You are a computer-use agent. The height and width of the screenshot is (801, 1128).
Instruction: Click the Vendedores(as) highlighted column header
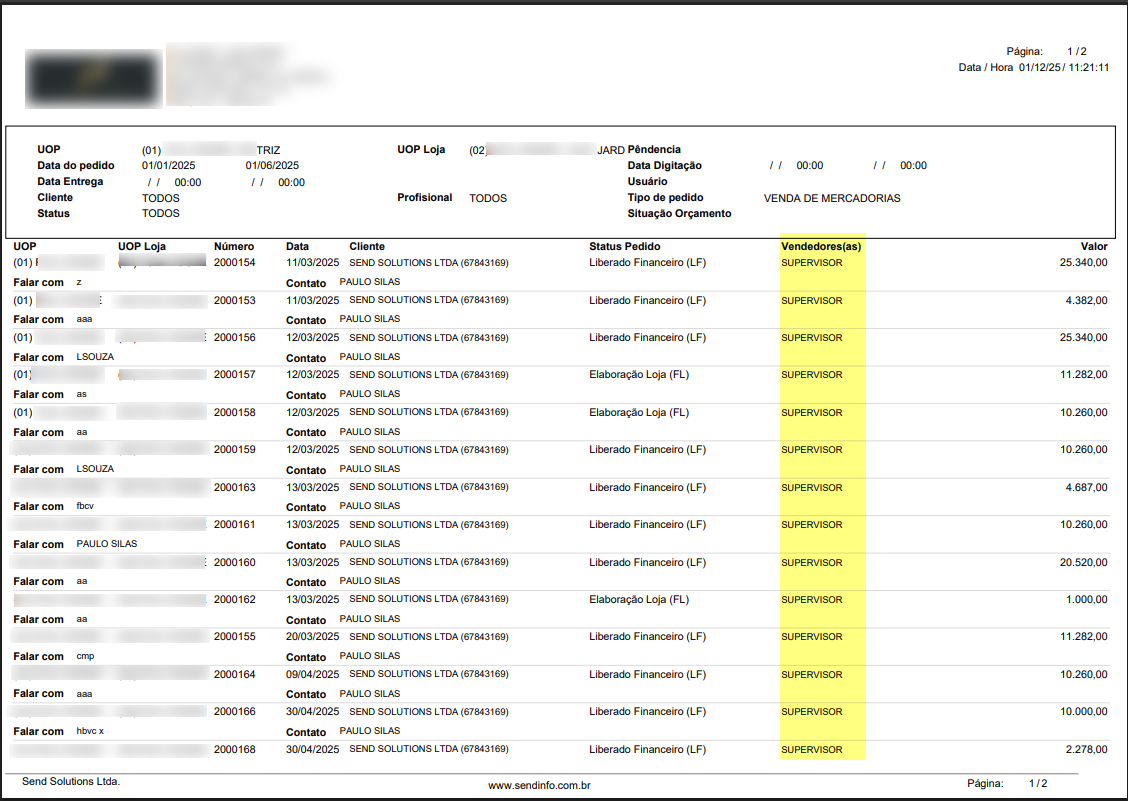point(821,246)
